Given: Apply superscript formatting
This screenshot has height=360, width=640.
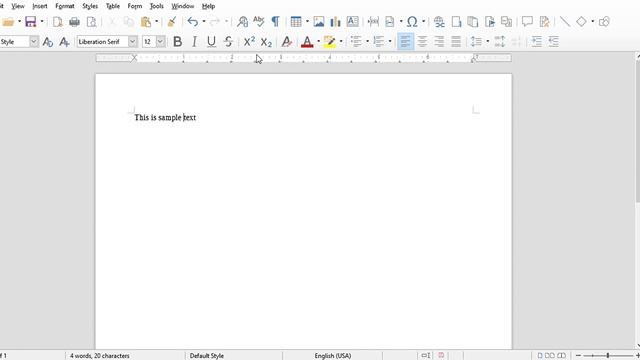Looking at the screenshot, I should 249,41.
